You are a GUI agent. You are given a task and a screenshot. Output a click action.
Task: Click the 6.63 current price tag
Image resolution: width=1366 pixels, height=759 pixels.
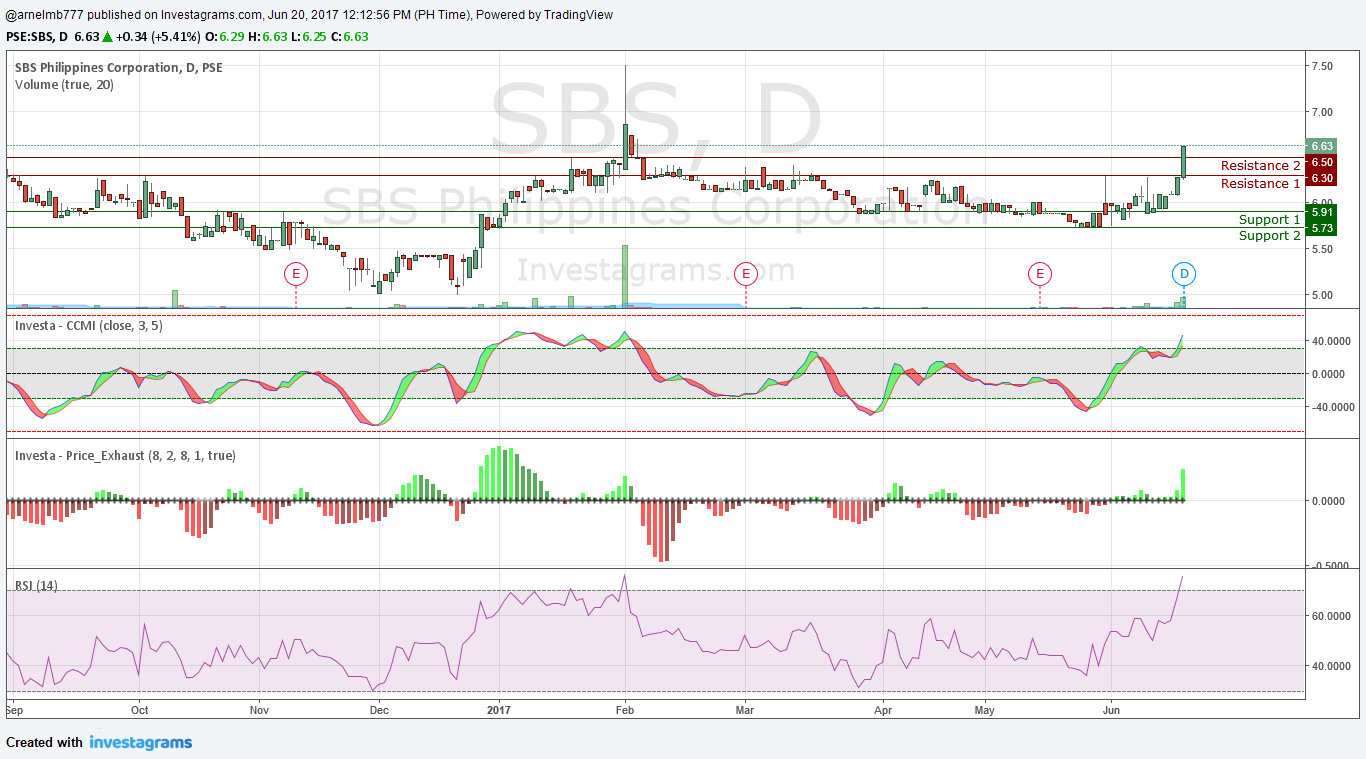[1322, 146]
